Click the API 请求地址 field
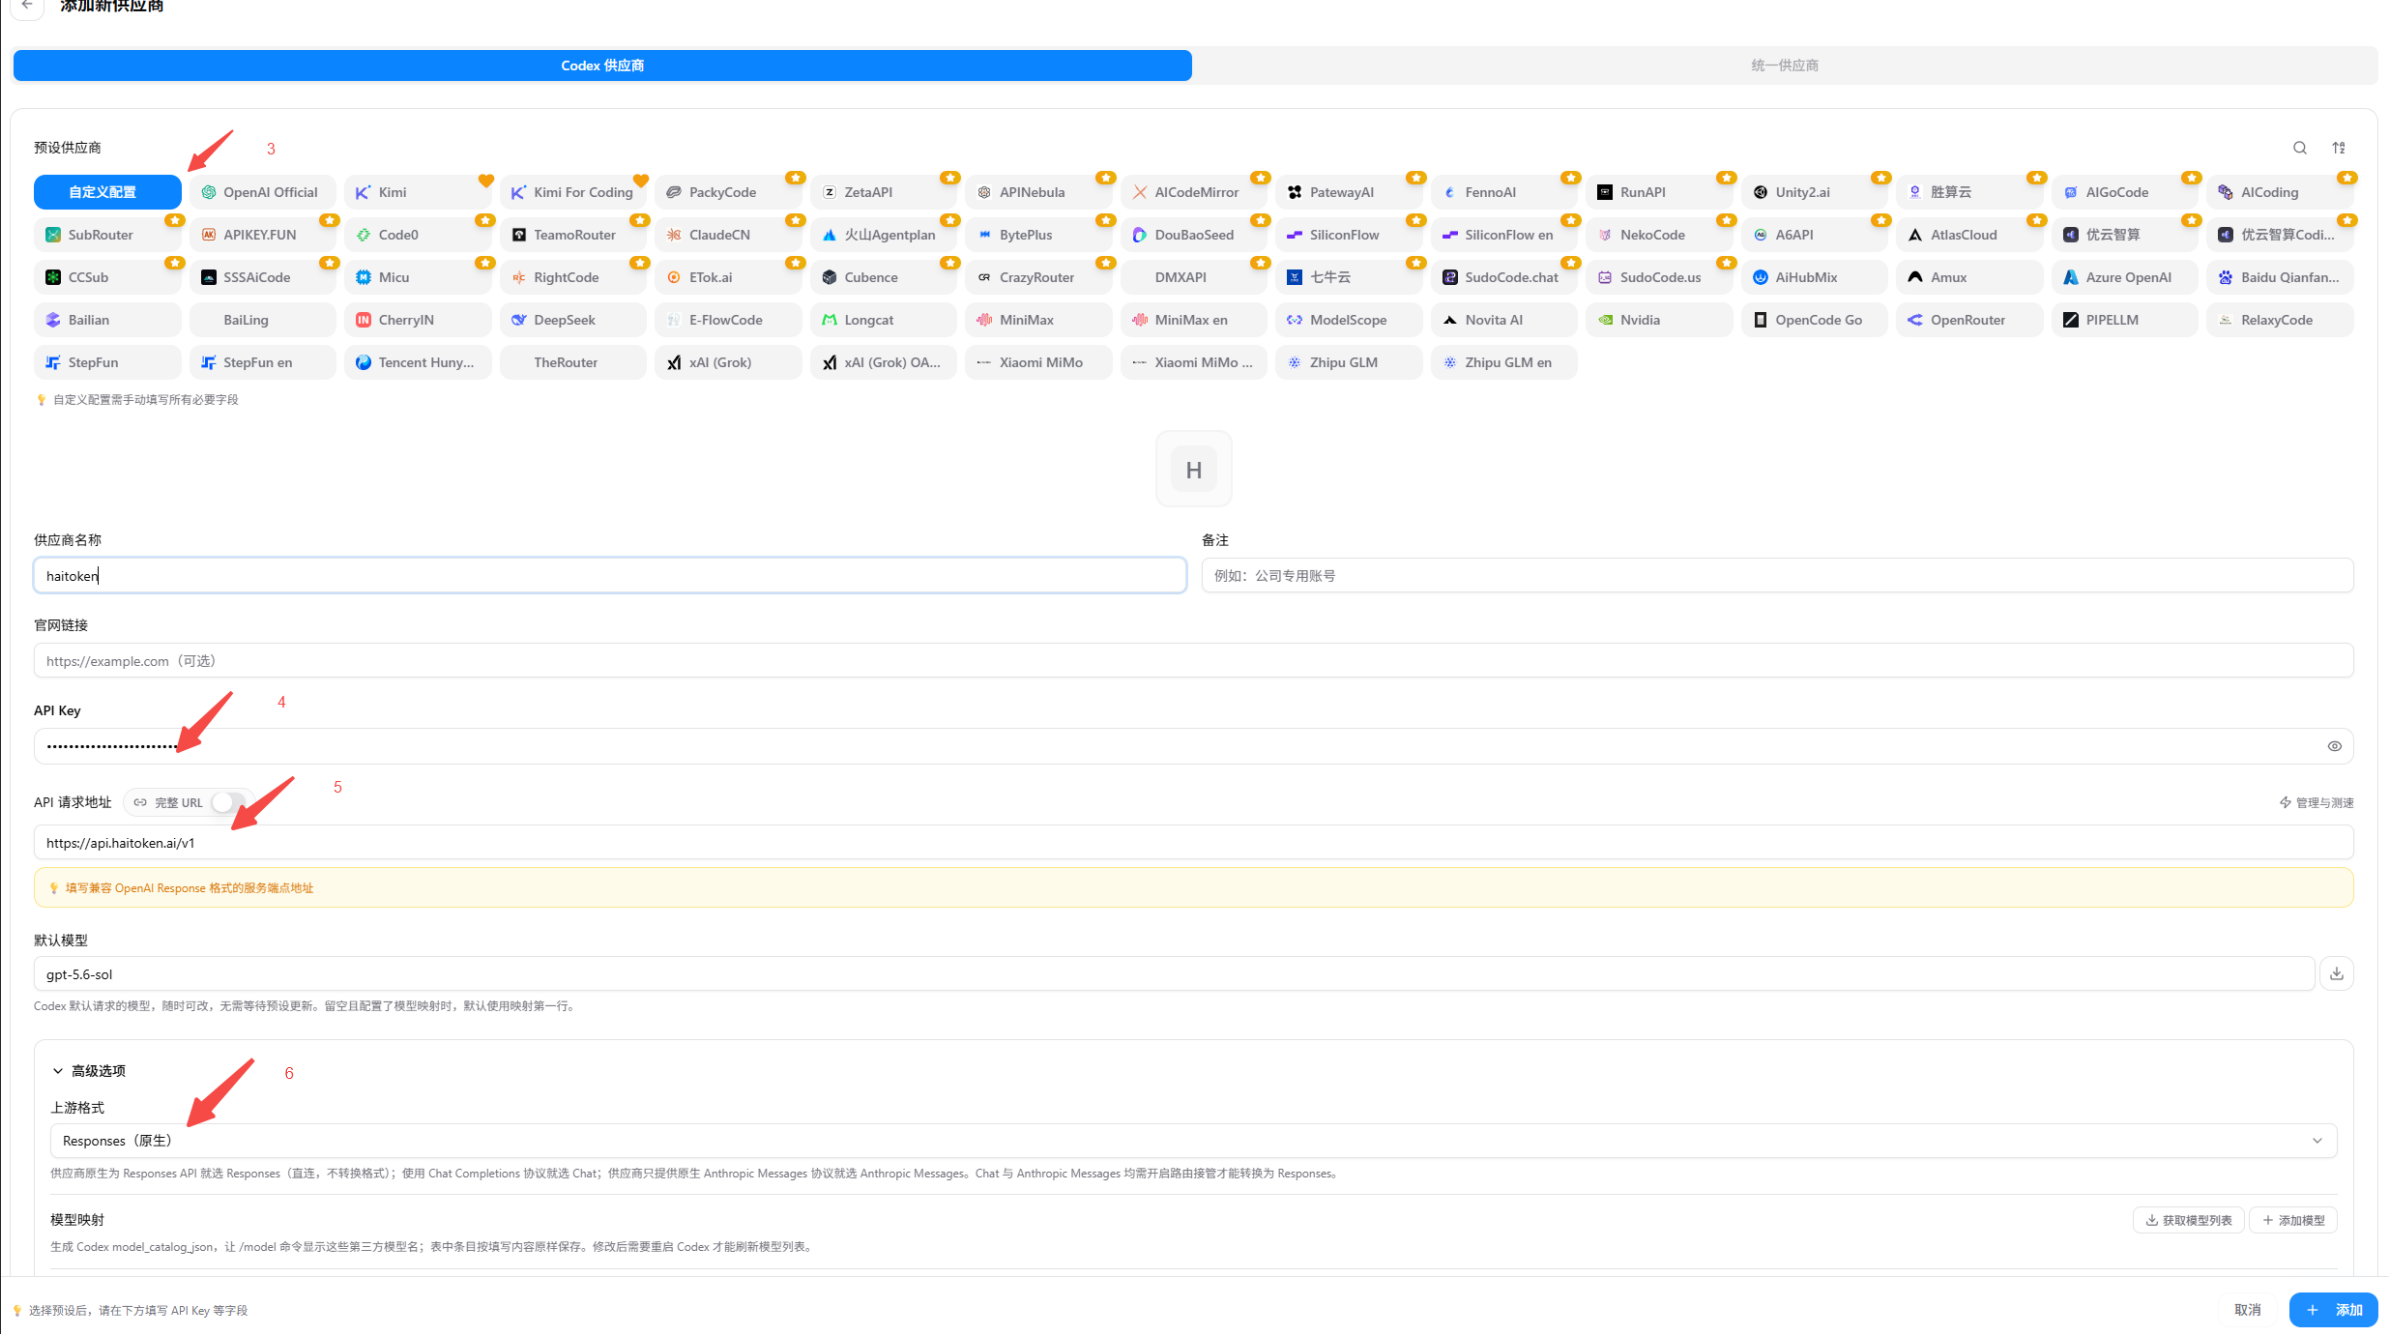The height and width of the screenshot is (1334, 2389). pos(1193,843)
